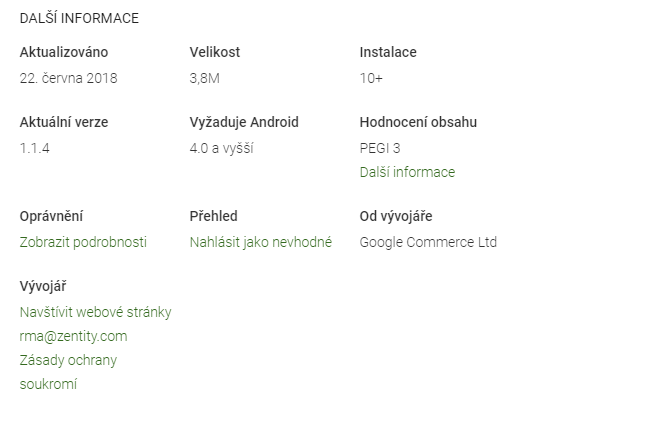670x422 pixels.
Task: Click the Instalace label
Action: [388, 52]
